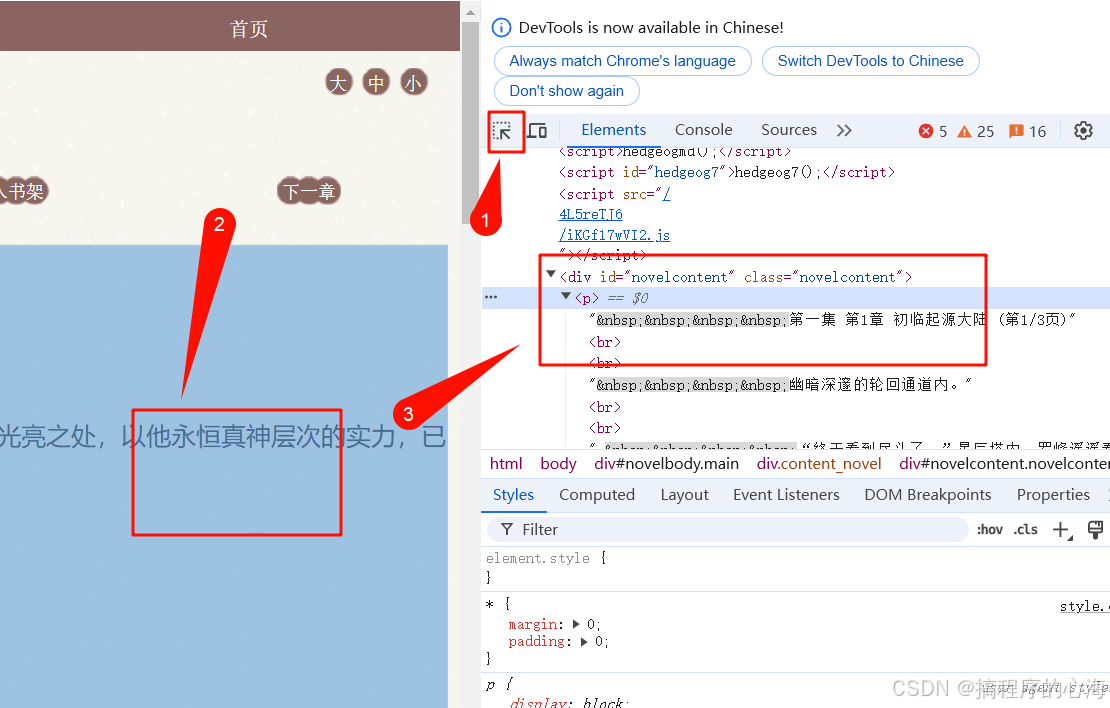Viewport: 1110px width, 708px height.
Task: Open DevTools settings gear
Action: [x=1083, y=131]
